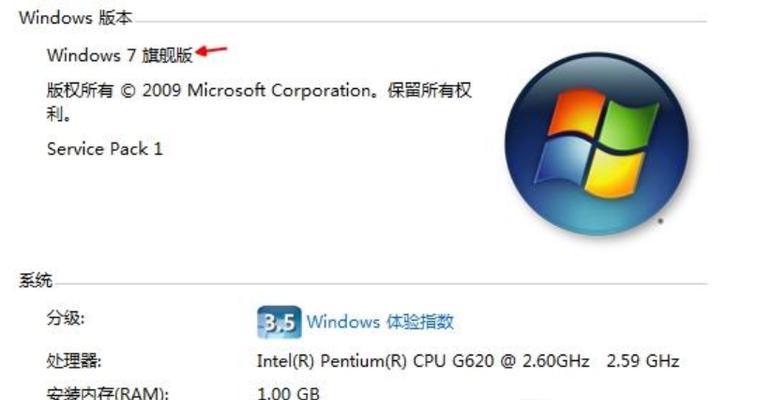Click the Windows 版本 section heading
Image resolution: width=772 pixels, height=400 pixels.
75,18
